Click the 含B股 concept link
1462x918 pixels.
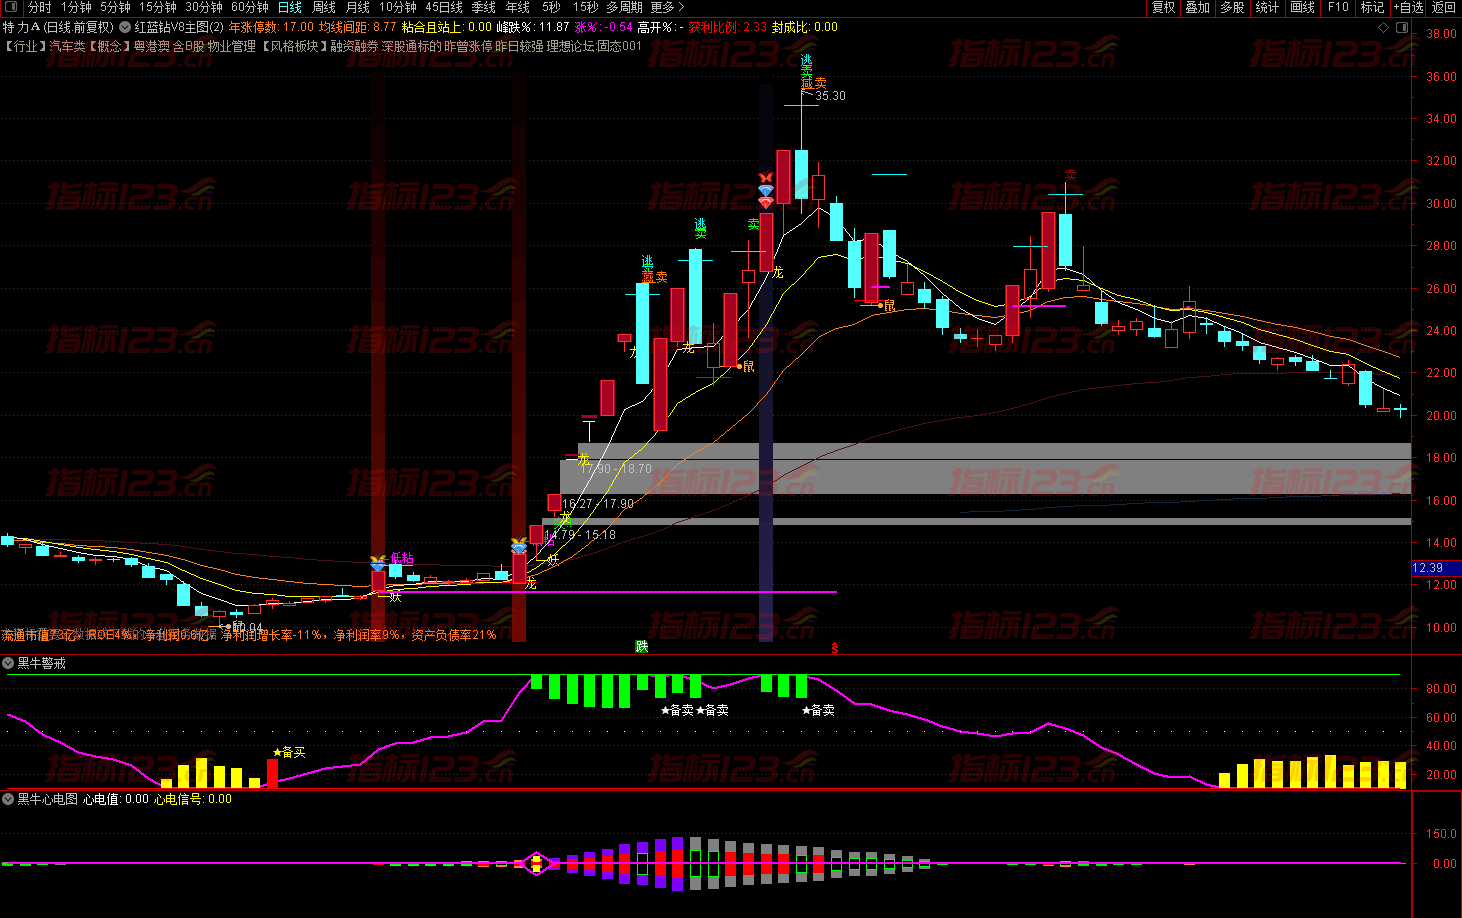pos(189,46)
